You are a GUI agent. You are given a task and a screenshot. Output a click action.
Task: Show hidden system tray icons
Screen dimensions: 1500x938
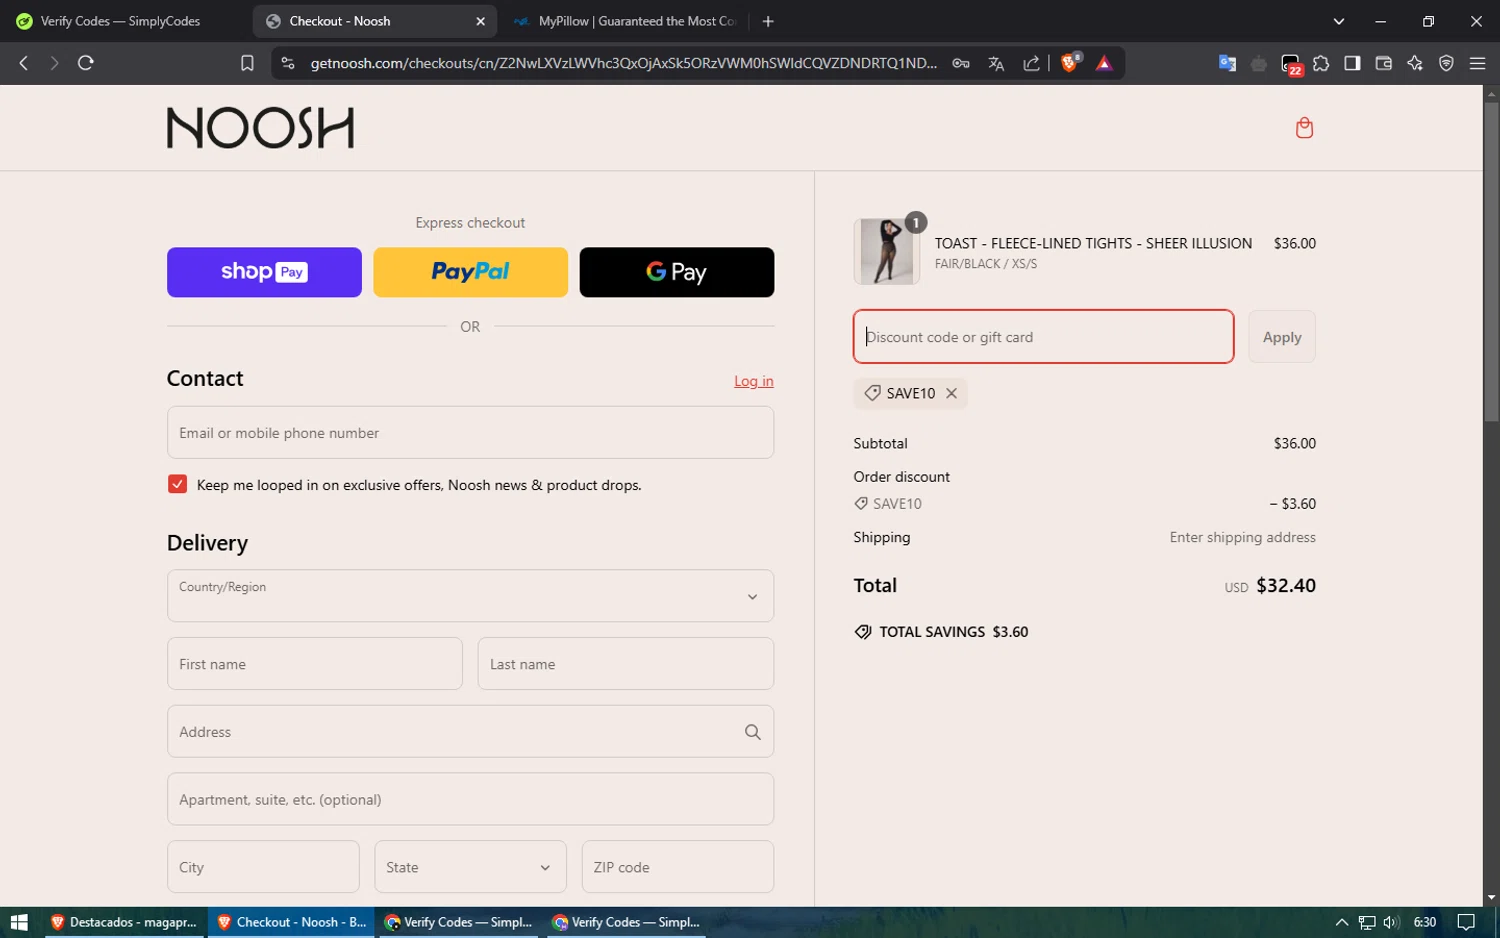1342,922
